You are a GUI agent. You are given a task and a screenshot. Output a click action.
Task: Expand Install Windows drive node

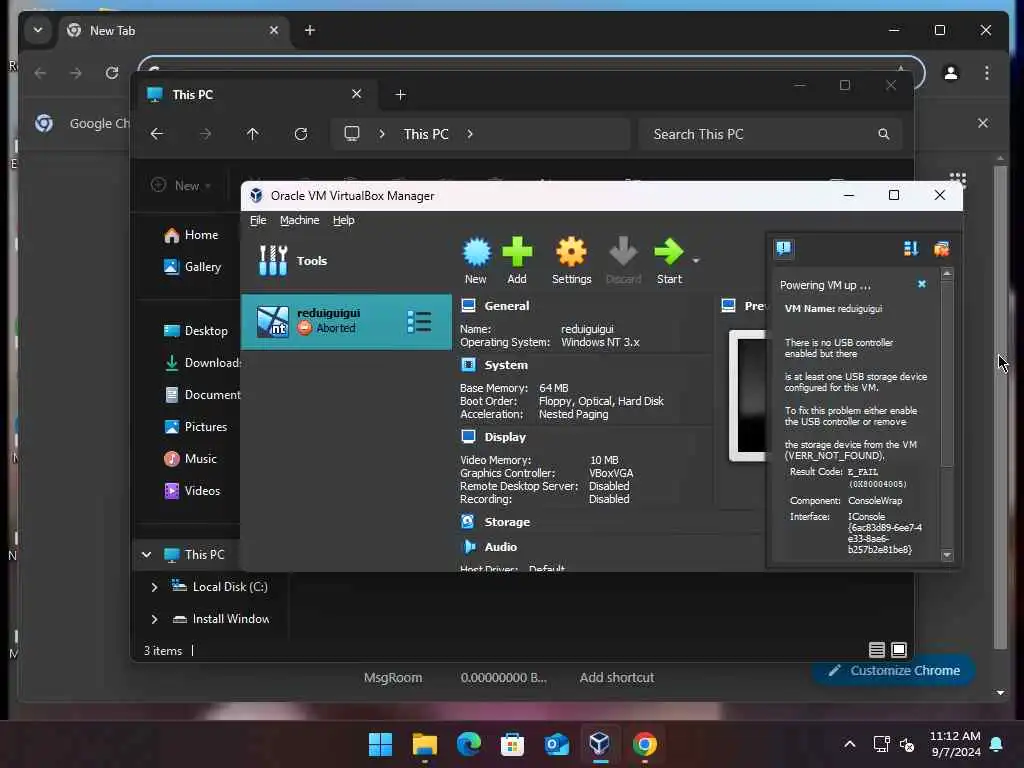coord(154,619)
